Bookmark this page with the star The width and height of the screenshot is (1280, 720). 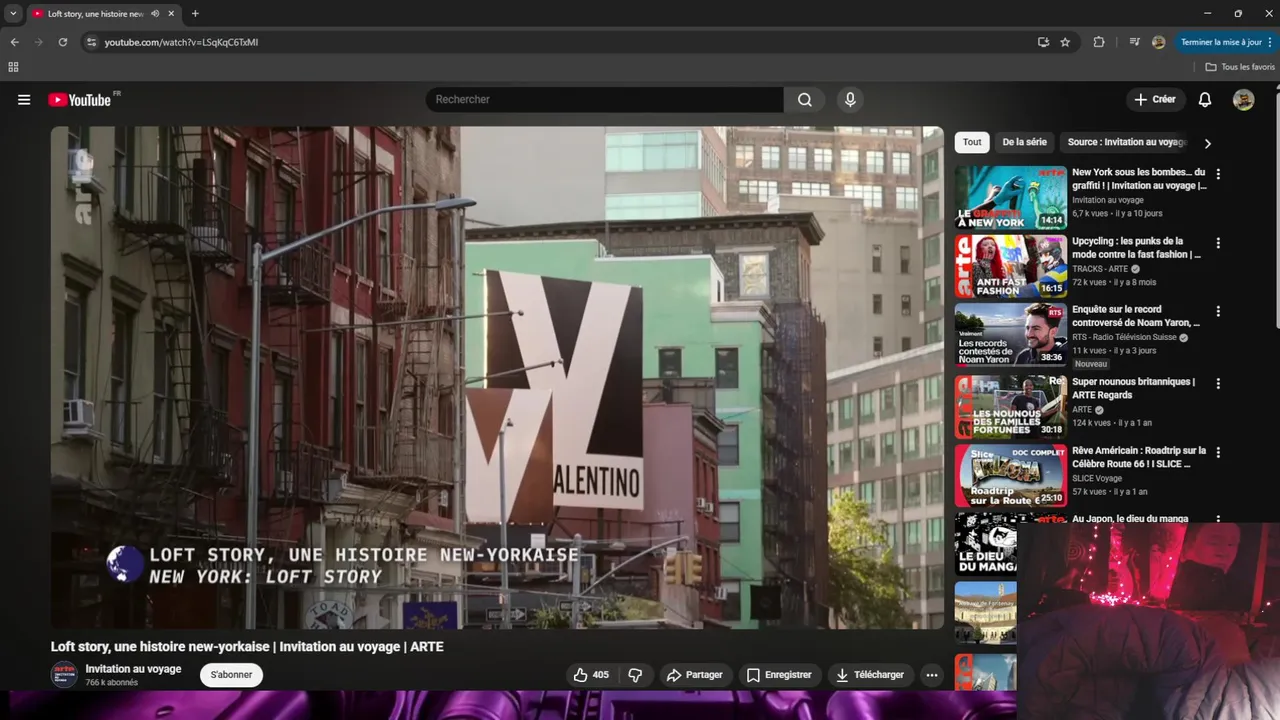click(x=1065, y=42)
